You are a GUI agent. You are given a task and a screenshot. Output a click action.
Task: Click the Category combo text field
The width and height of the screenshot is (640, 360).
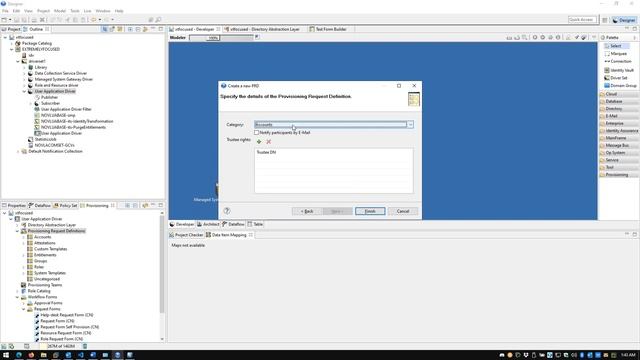point(331,125)
